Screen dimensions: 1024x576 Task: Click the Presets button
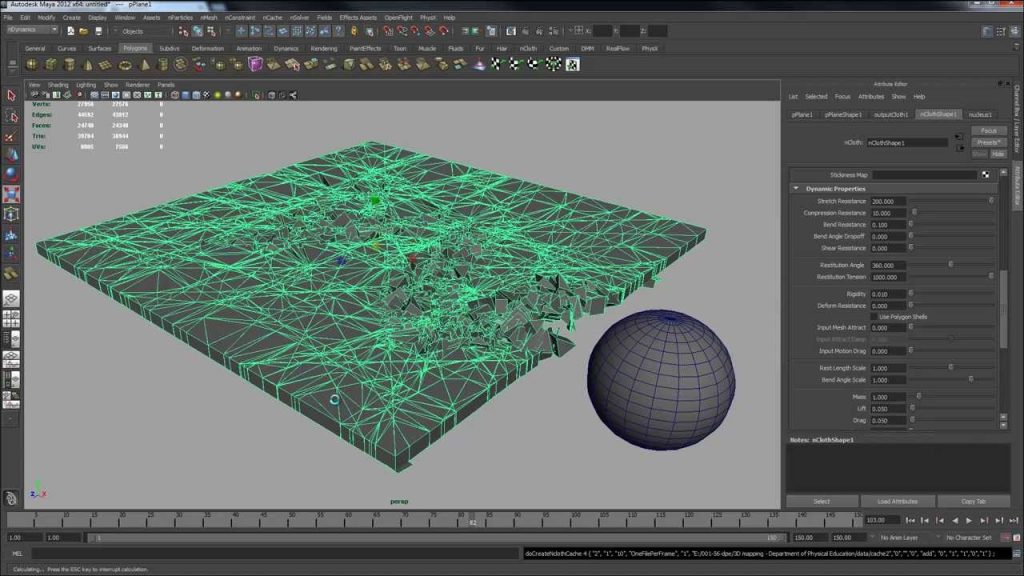(x=989, y=142)
